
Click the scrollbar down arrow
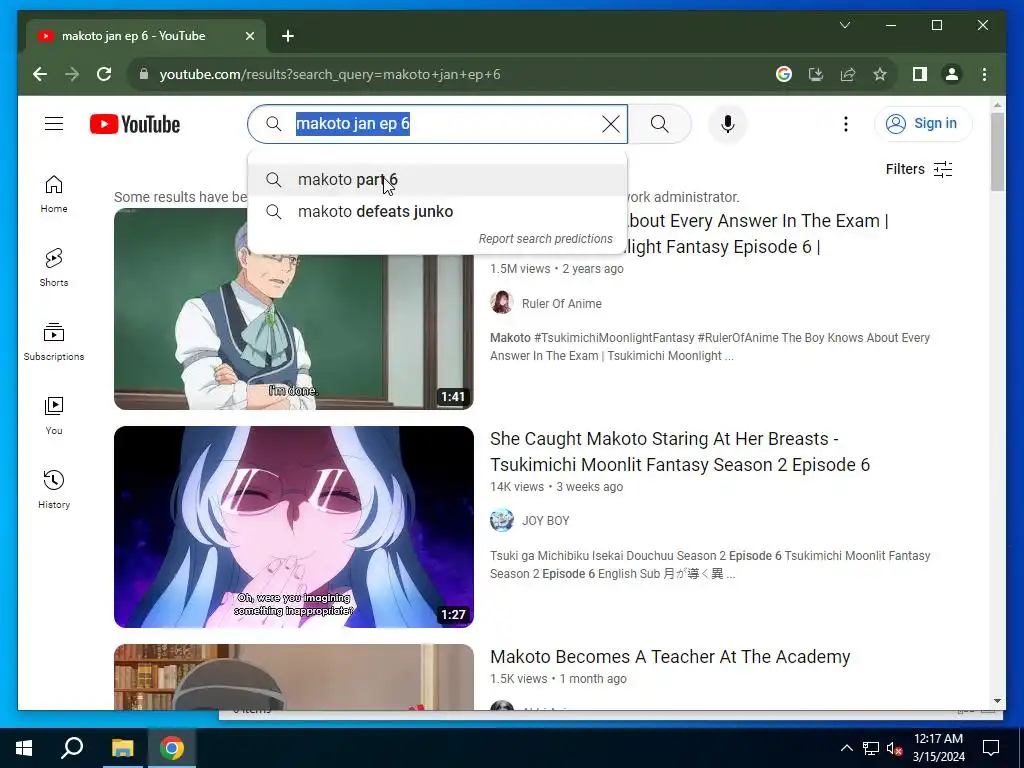pos(997,701)
